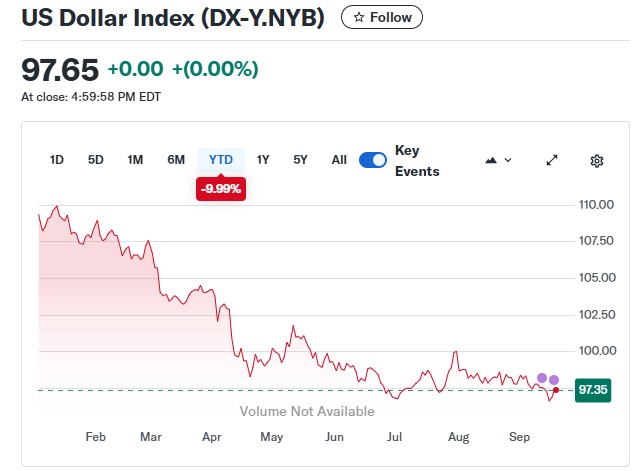The image size is (643, 471).
Task: Switch chart to 6M range
Action: tap(176, 160)
